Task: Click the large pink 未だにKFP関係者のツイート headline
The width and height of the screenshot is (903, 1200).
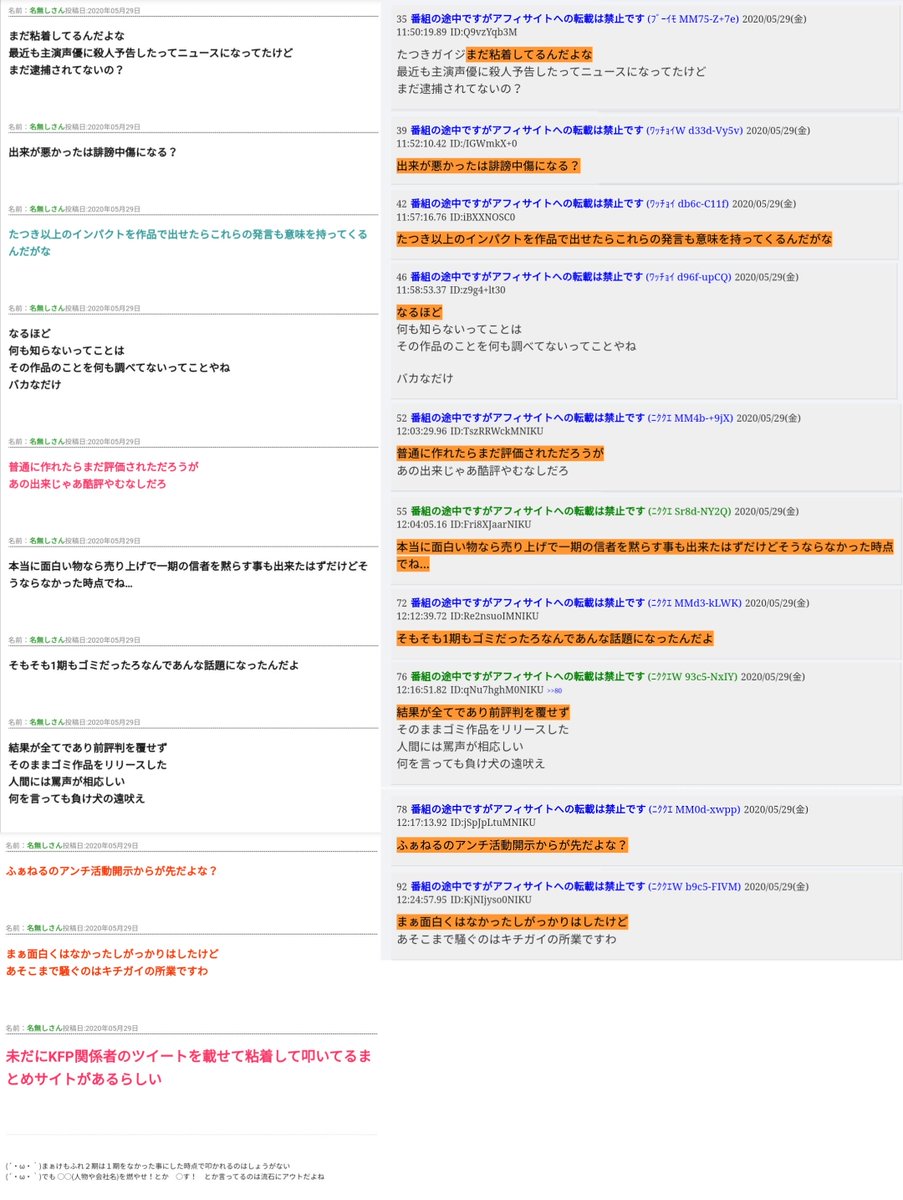Action: [189, 1067]
